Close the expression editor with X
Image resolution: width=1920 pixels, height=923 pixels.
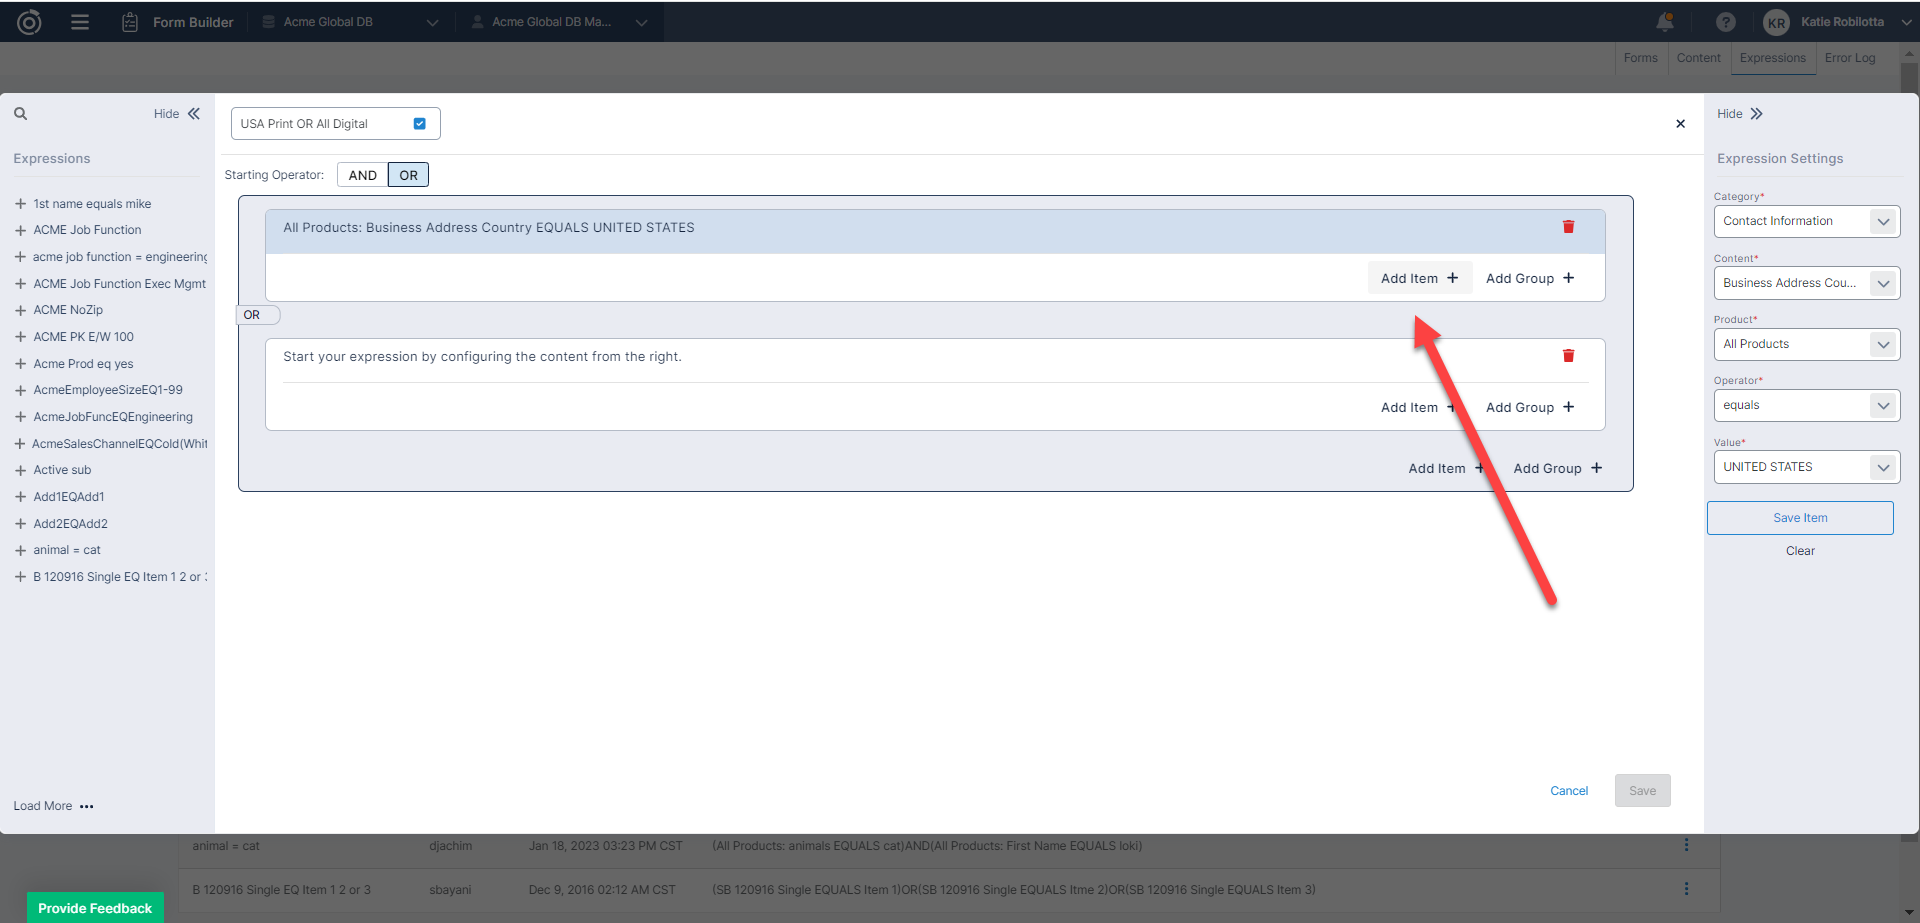[x=1680, y=124]
